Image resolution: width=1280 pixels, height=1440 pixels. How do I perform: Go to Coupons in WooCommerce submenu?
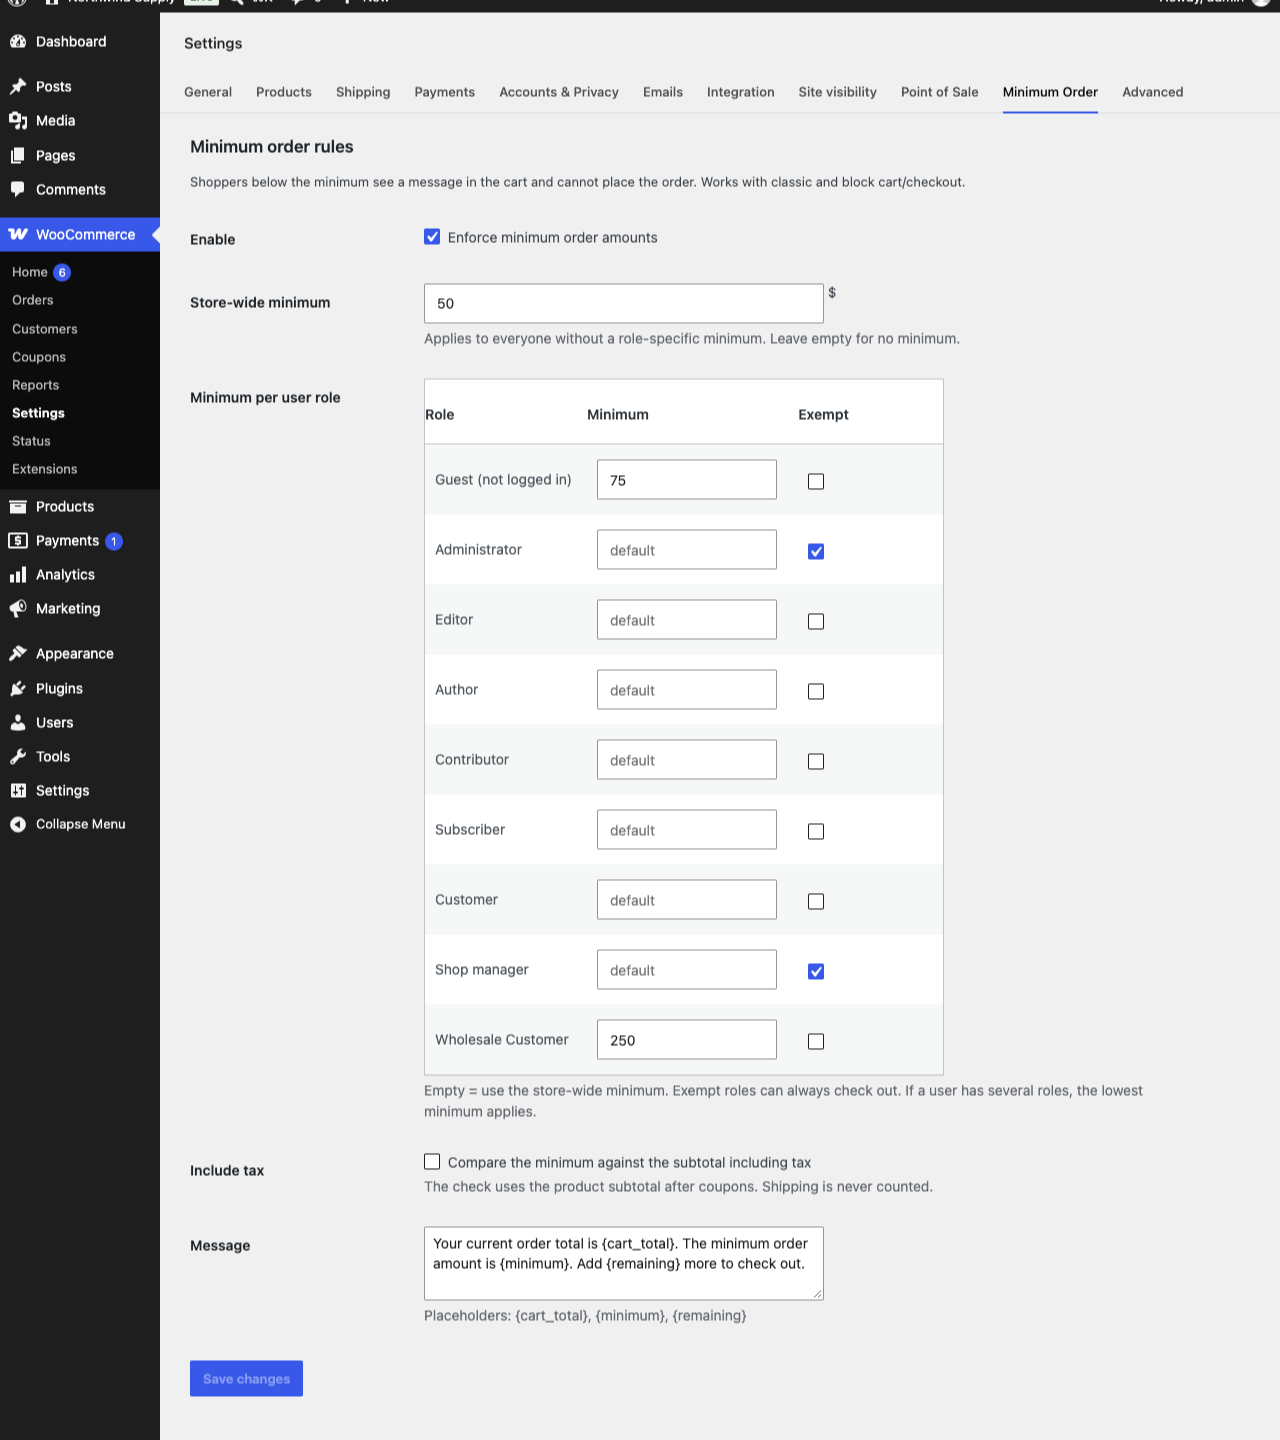[39, 357]
